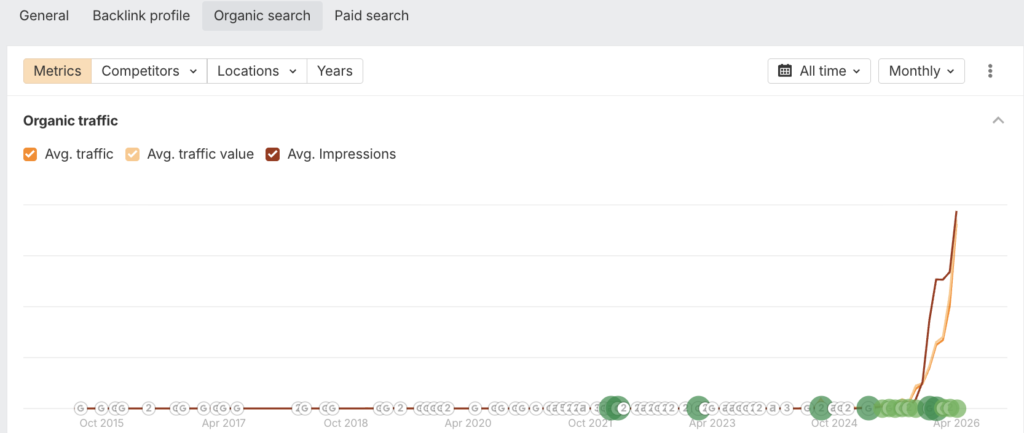Screen dimensions: 1024x433
Task: Click the peak of the impressions line
Action: click(956, 212)
